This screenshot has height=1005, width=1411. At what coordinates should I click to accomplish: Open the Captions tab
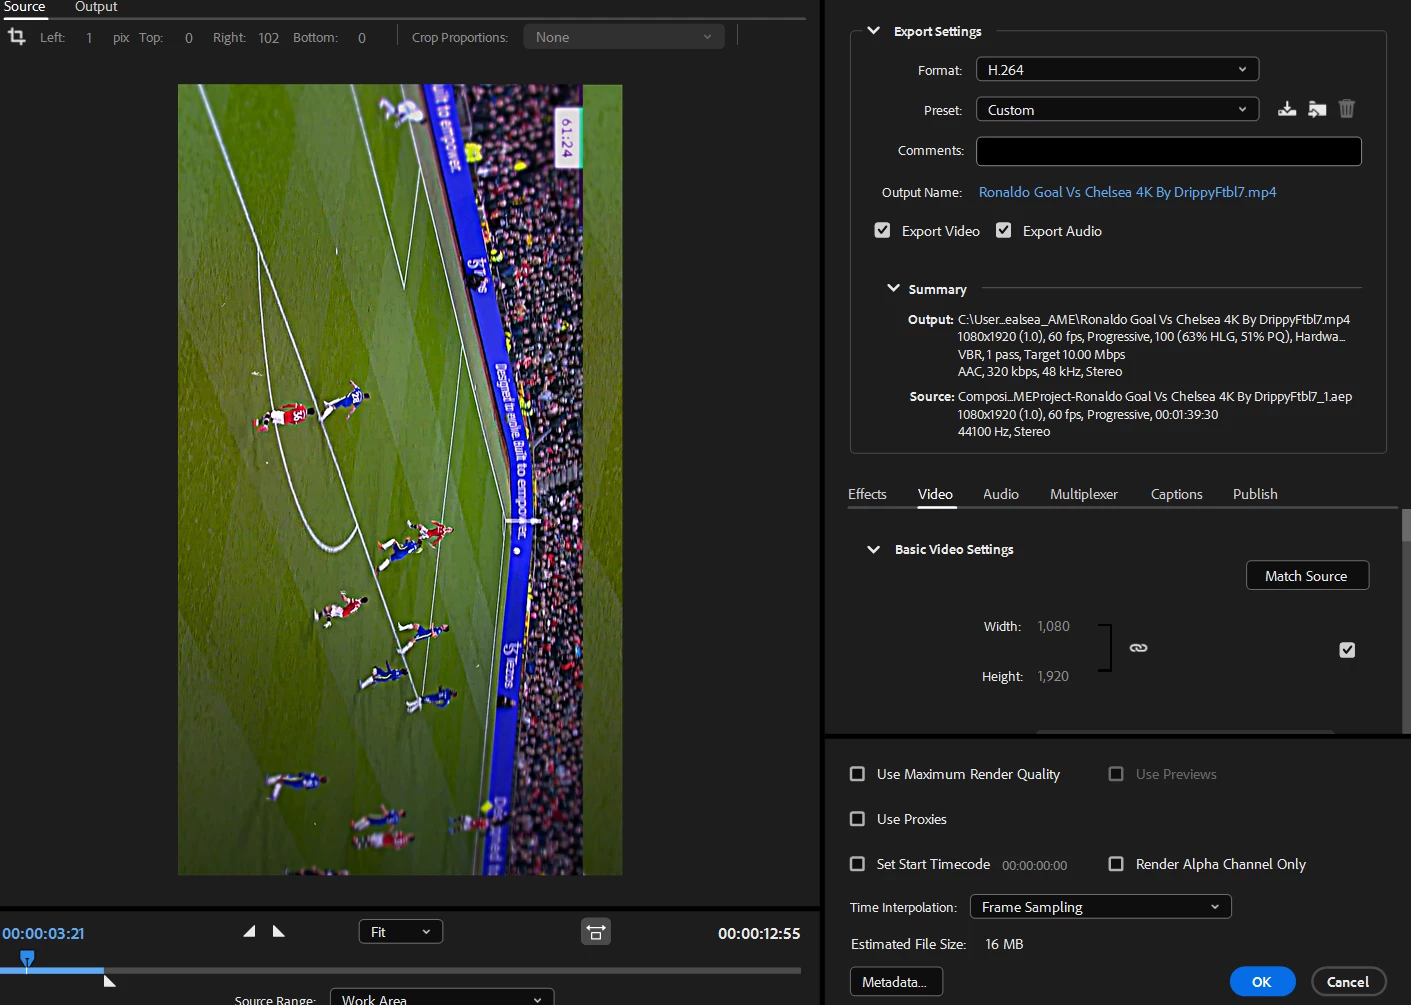(1177, 494)
